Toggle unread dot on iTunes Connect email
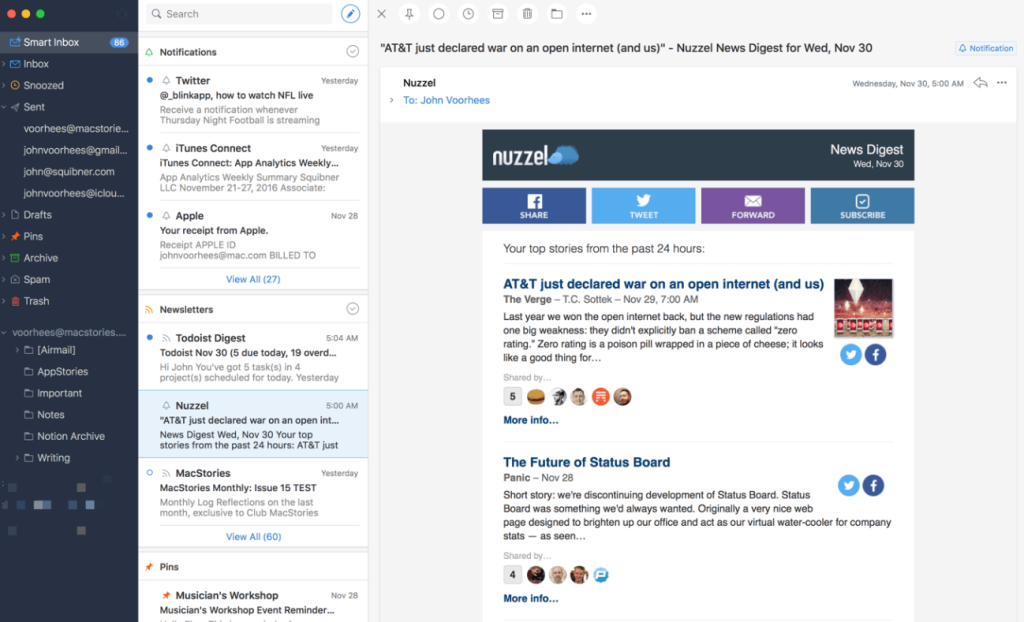Screen dimensions: 1024x622 point(150,148)
